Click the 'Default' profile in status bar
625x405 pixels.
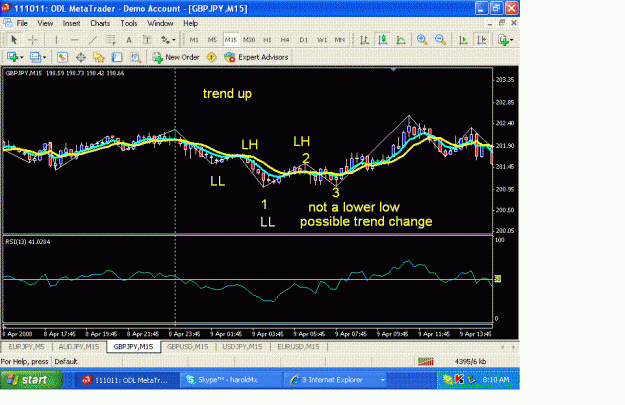tap(66, 362)
